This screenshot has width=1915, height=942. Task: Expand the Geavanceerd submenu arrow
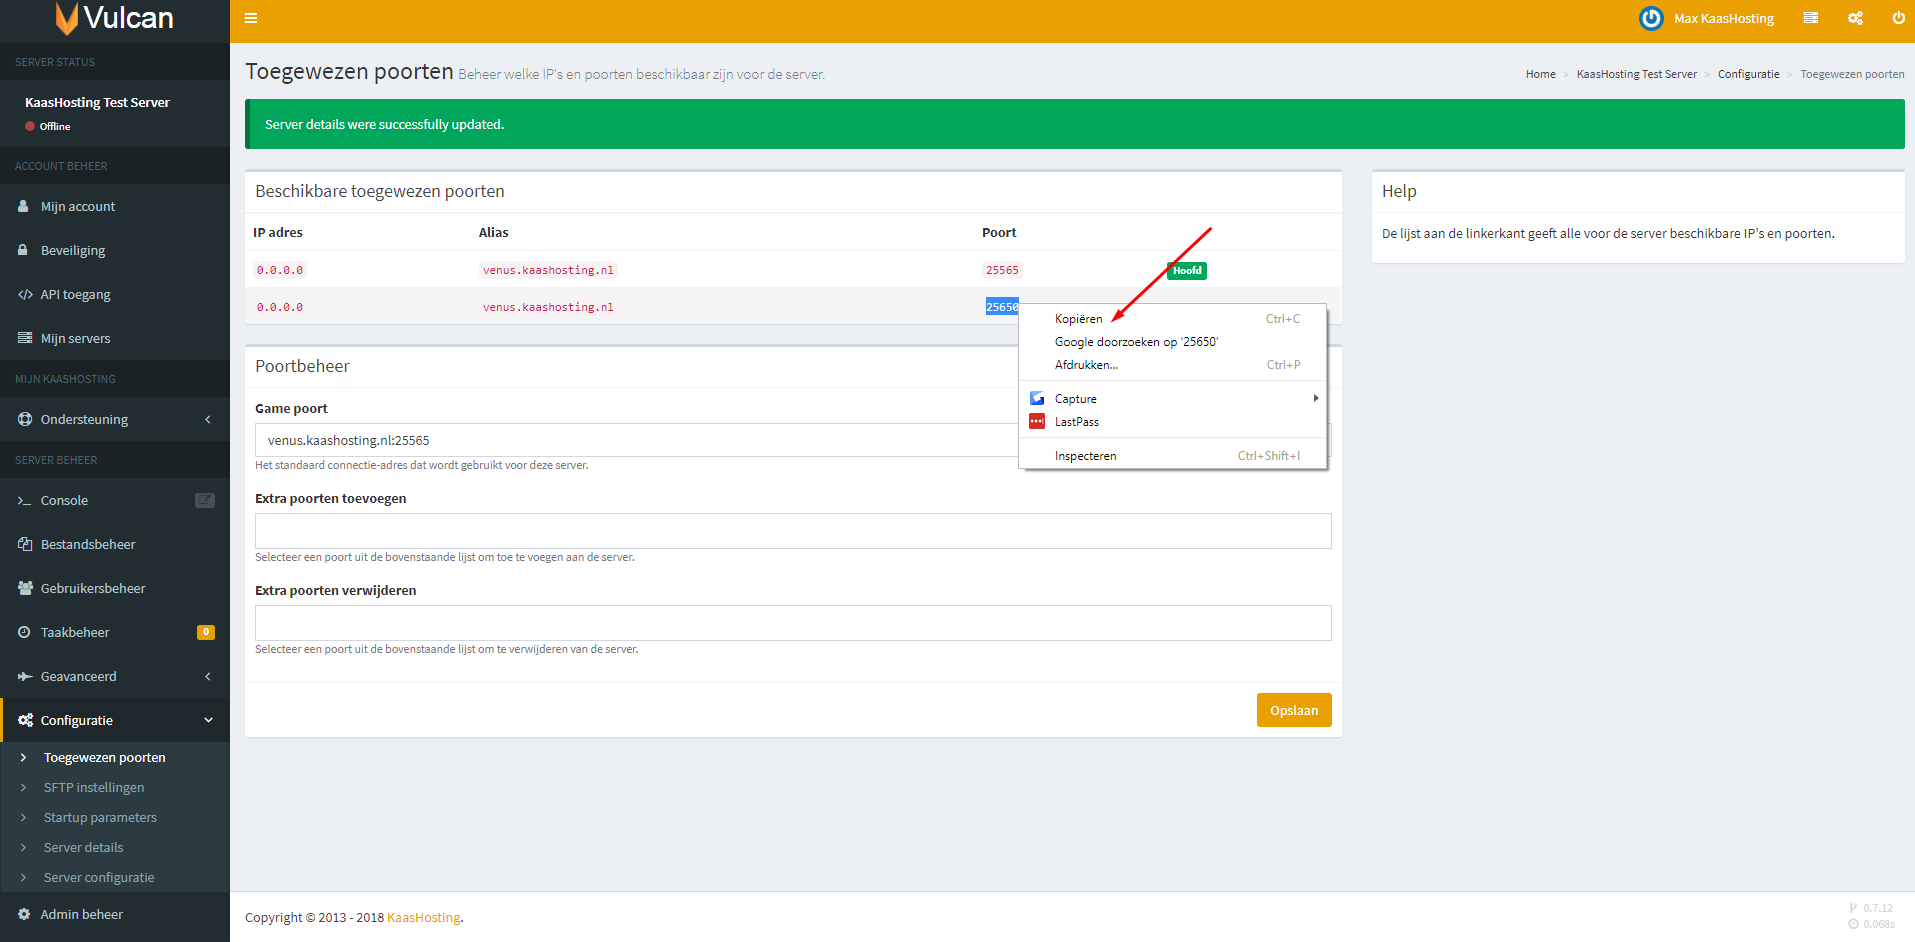click(x=208, y=676)
